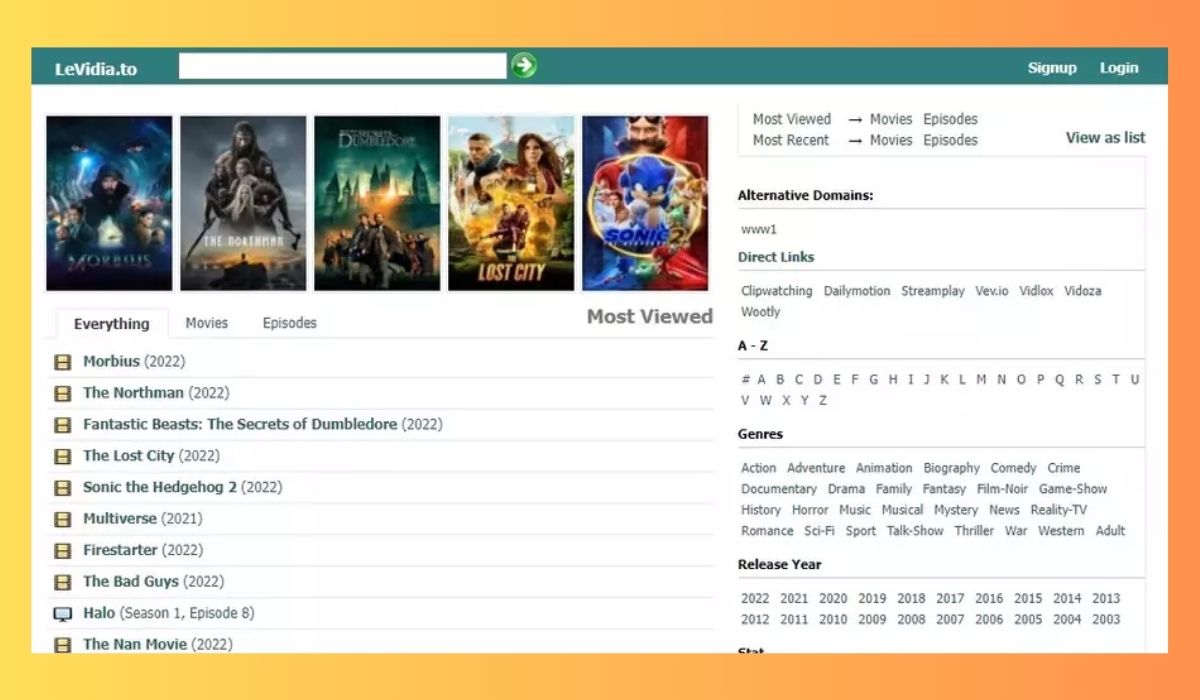Screen dimensions: 1200x700
Task: Open the Documentary genre
Action: tap(779, 489)
